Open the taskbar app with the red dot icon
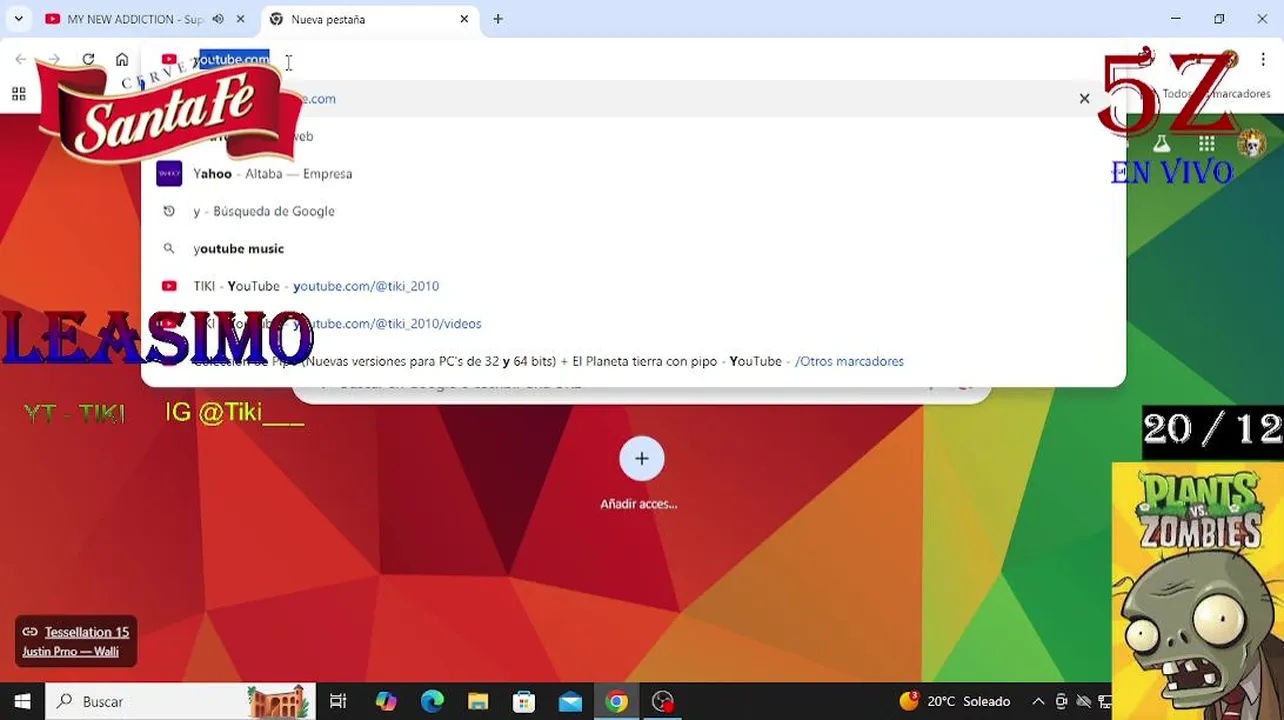This screenshot has height=720, width=1284. coord(662,701)
